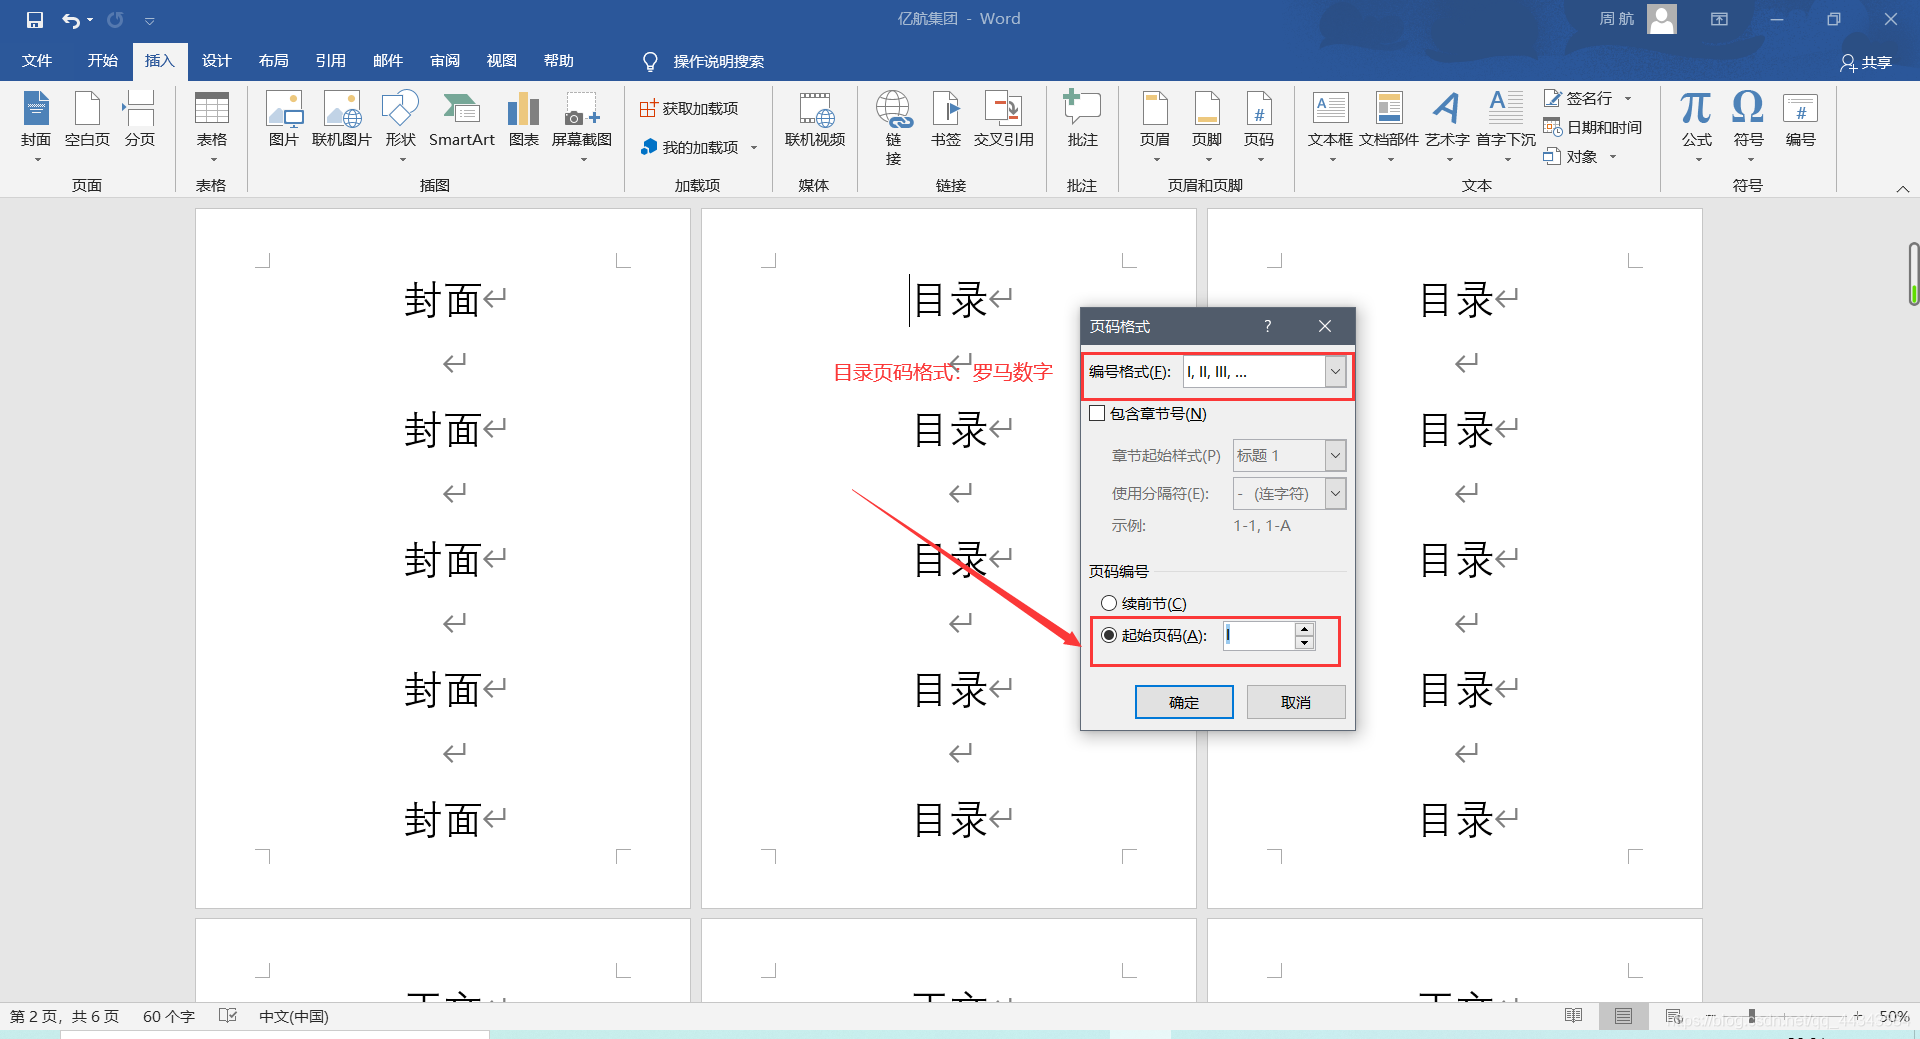The height and width of the screenshot is (1039, 1920).
Task: Click the 第 2 页, 共 6 页 status indicator
Action: point(64,1016)
